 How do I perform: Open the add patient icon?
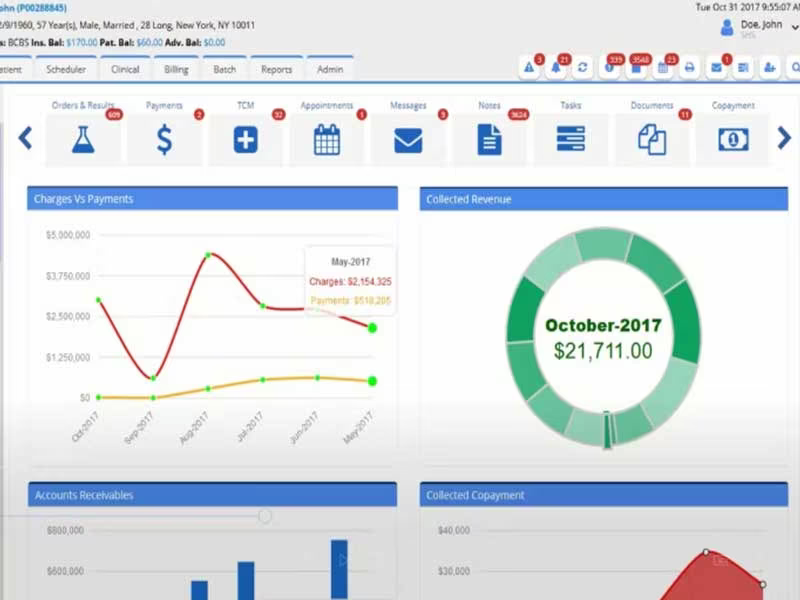[x=769, y=67]
